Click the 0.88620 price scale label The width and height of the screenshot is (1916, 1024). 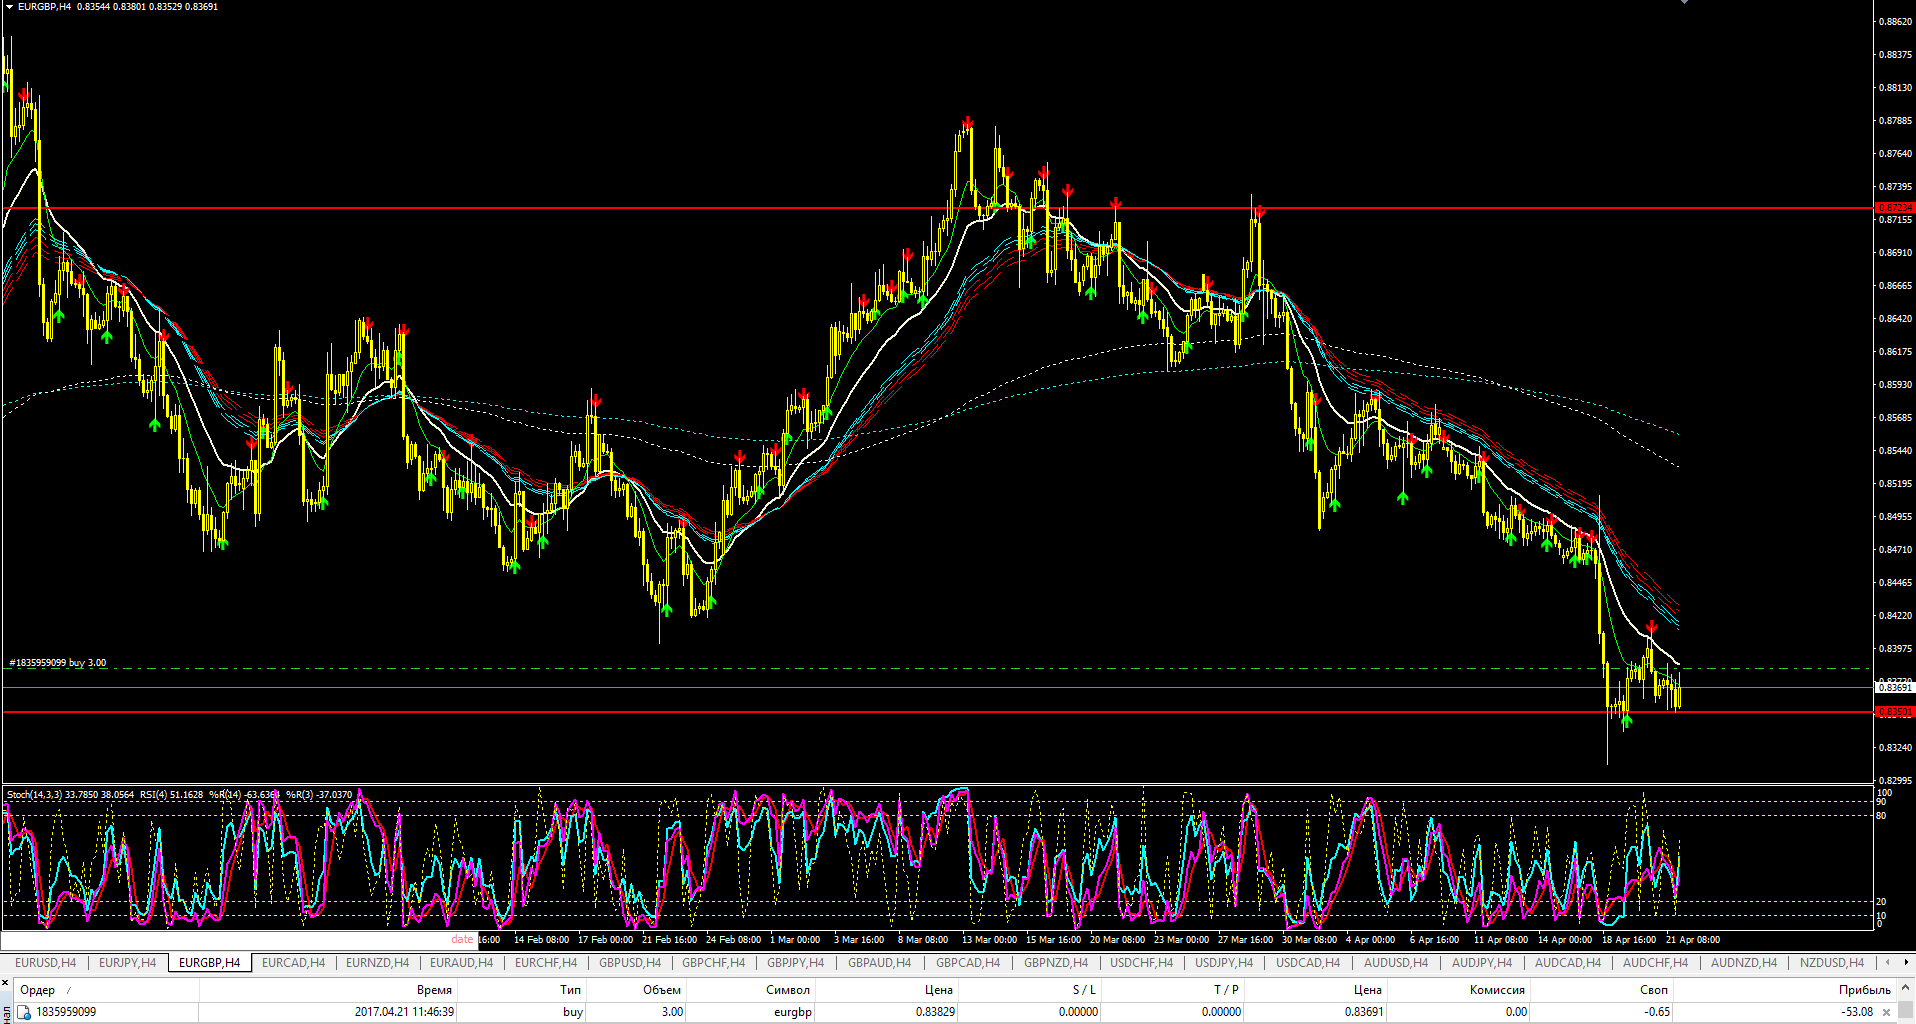click(1895, 21)
